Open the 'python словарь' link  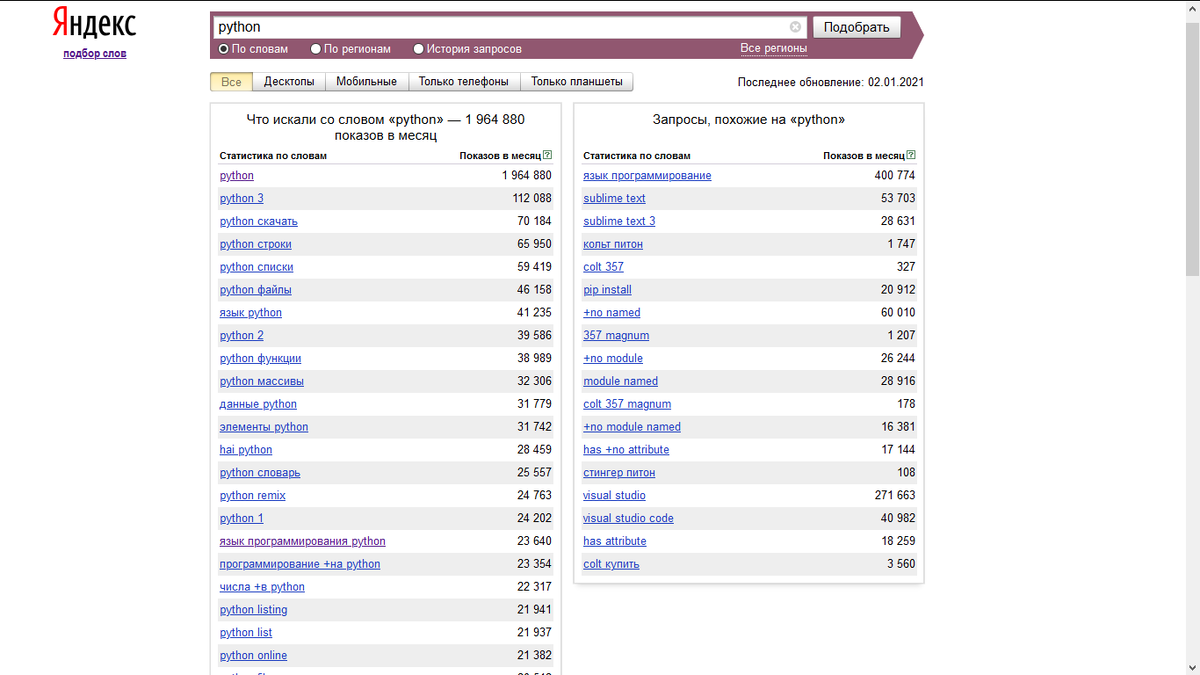click(x=260, y=474)
